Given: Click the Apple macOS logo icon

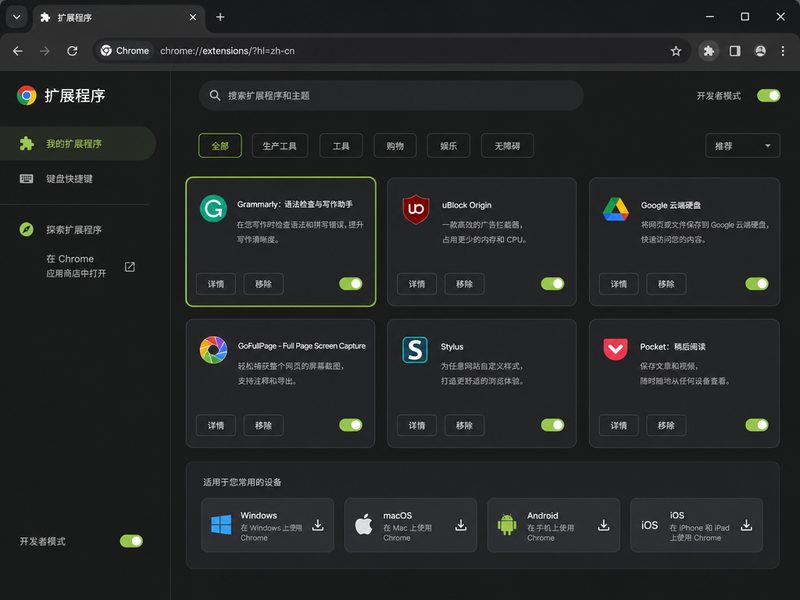Looking at the screenshot, I should [364, 524].
